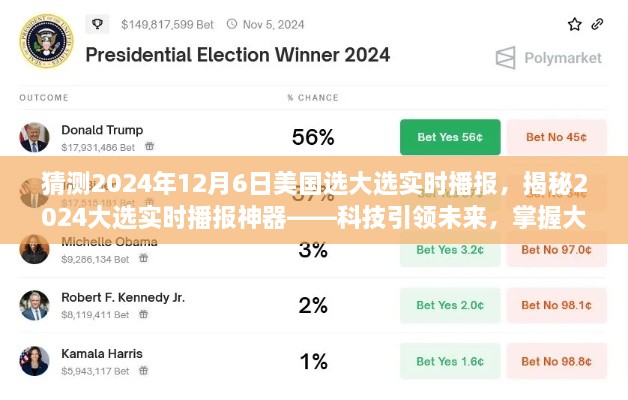The height and width of the screenshot is (400, 628).
Task: Click Bet Yes 2.0¢ for Kennedy
Action: pos(450,306)
